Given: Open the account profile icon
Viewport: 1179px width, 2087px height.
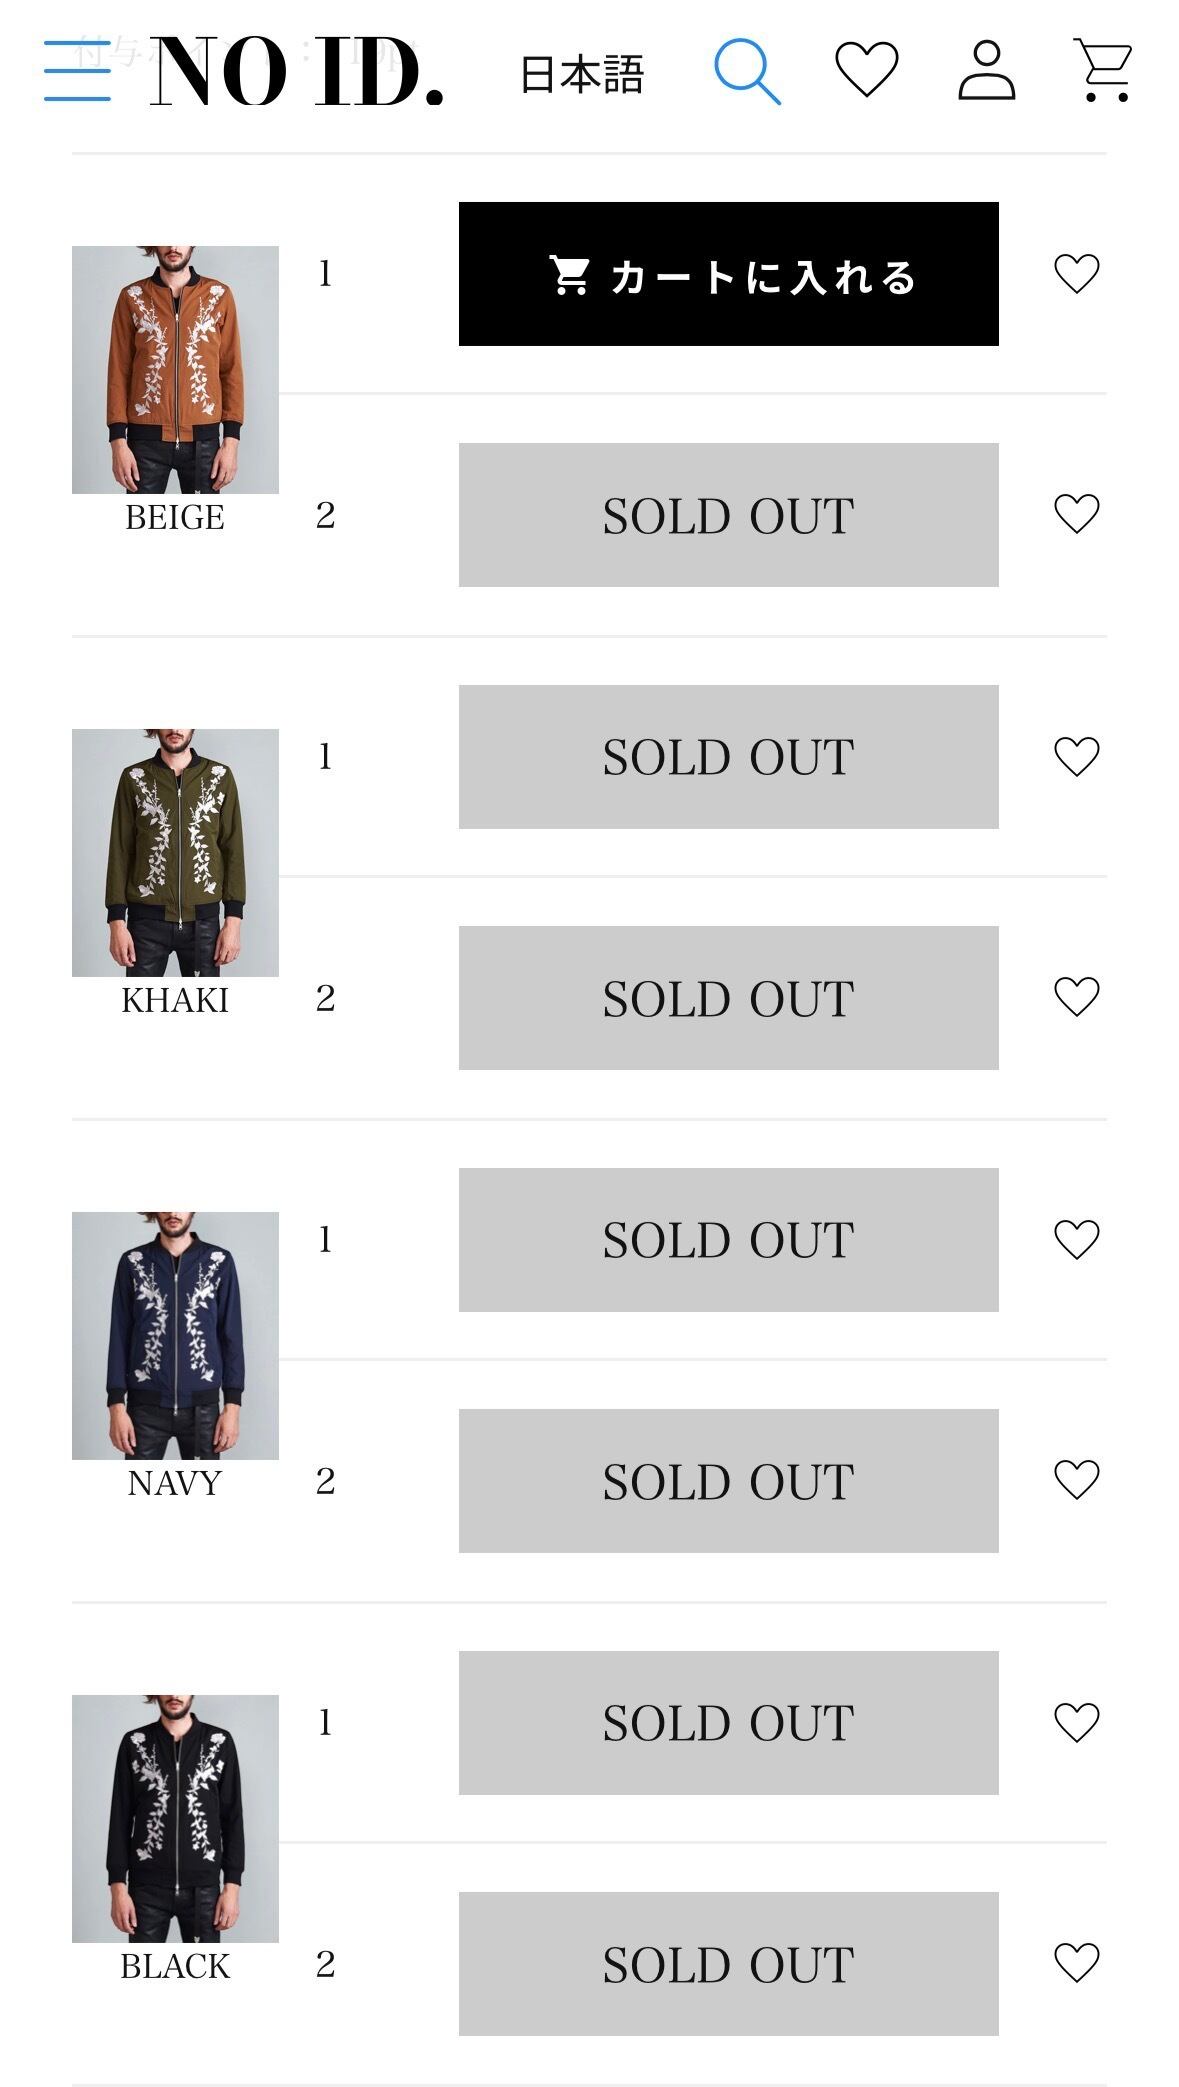Looking at the screenshot, I should click(x=987, y=70).
